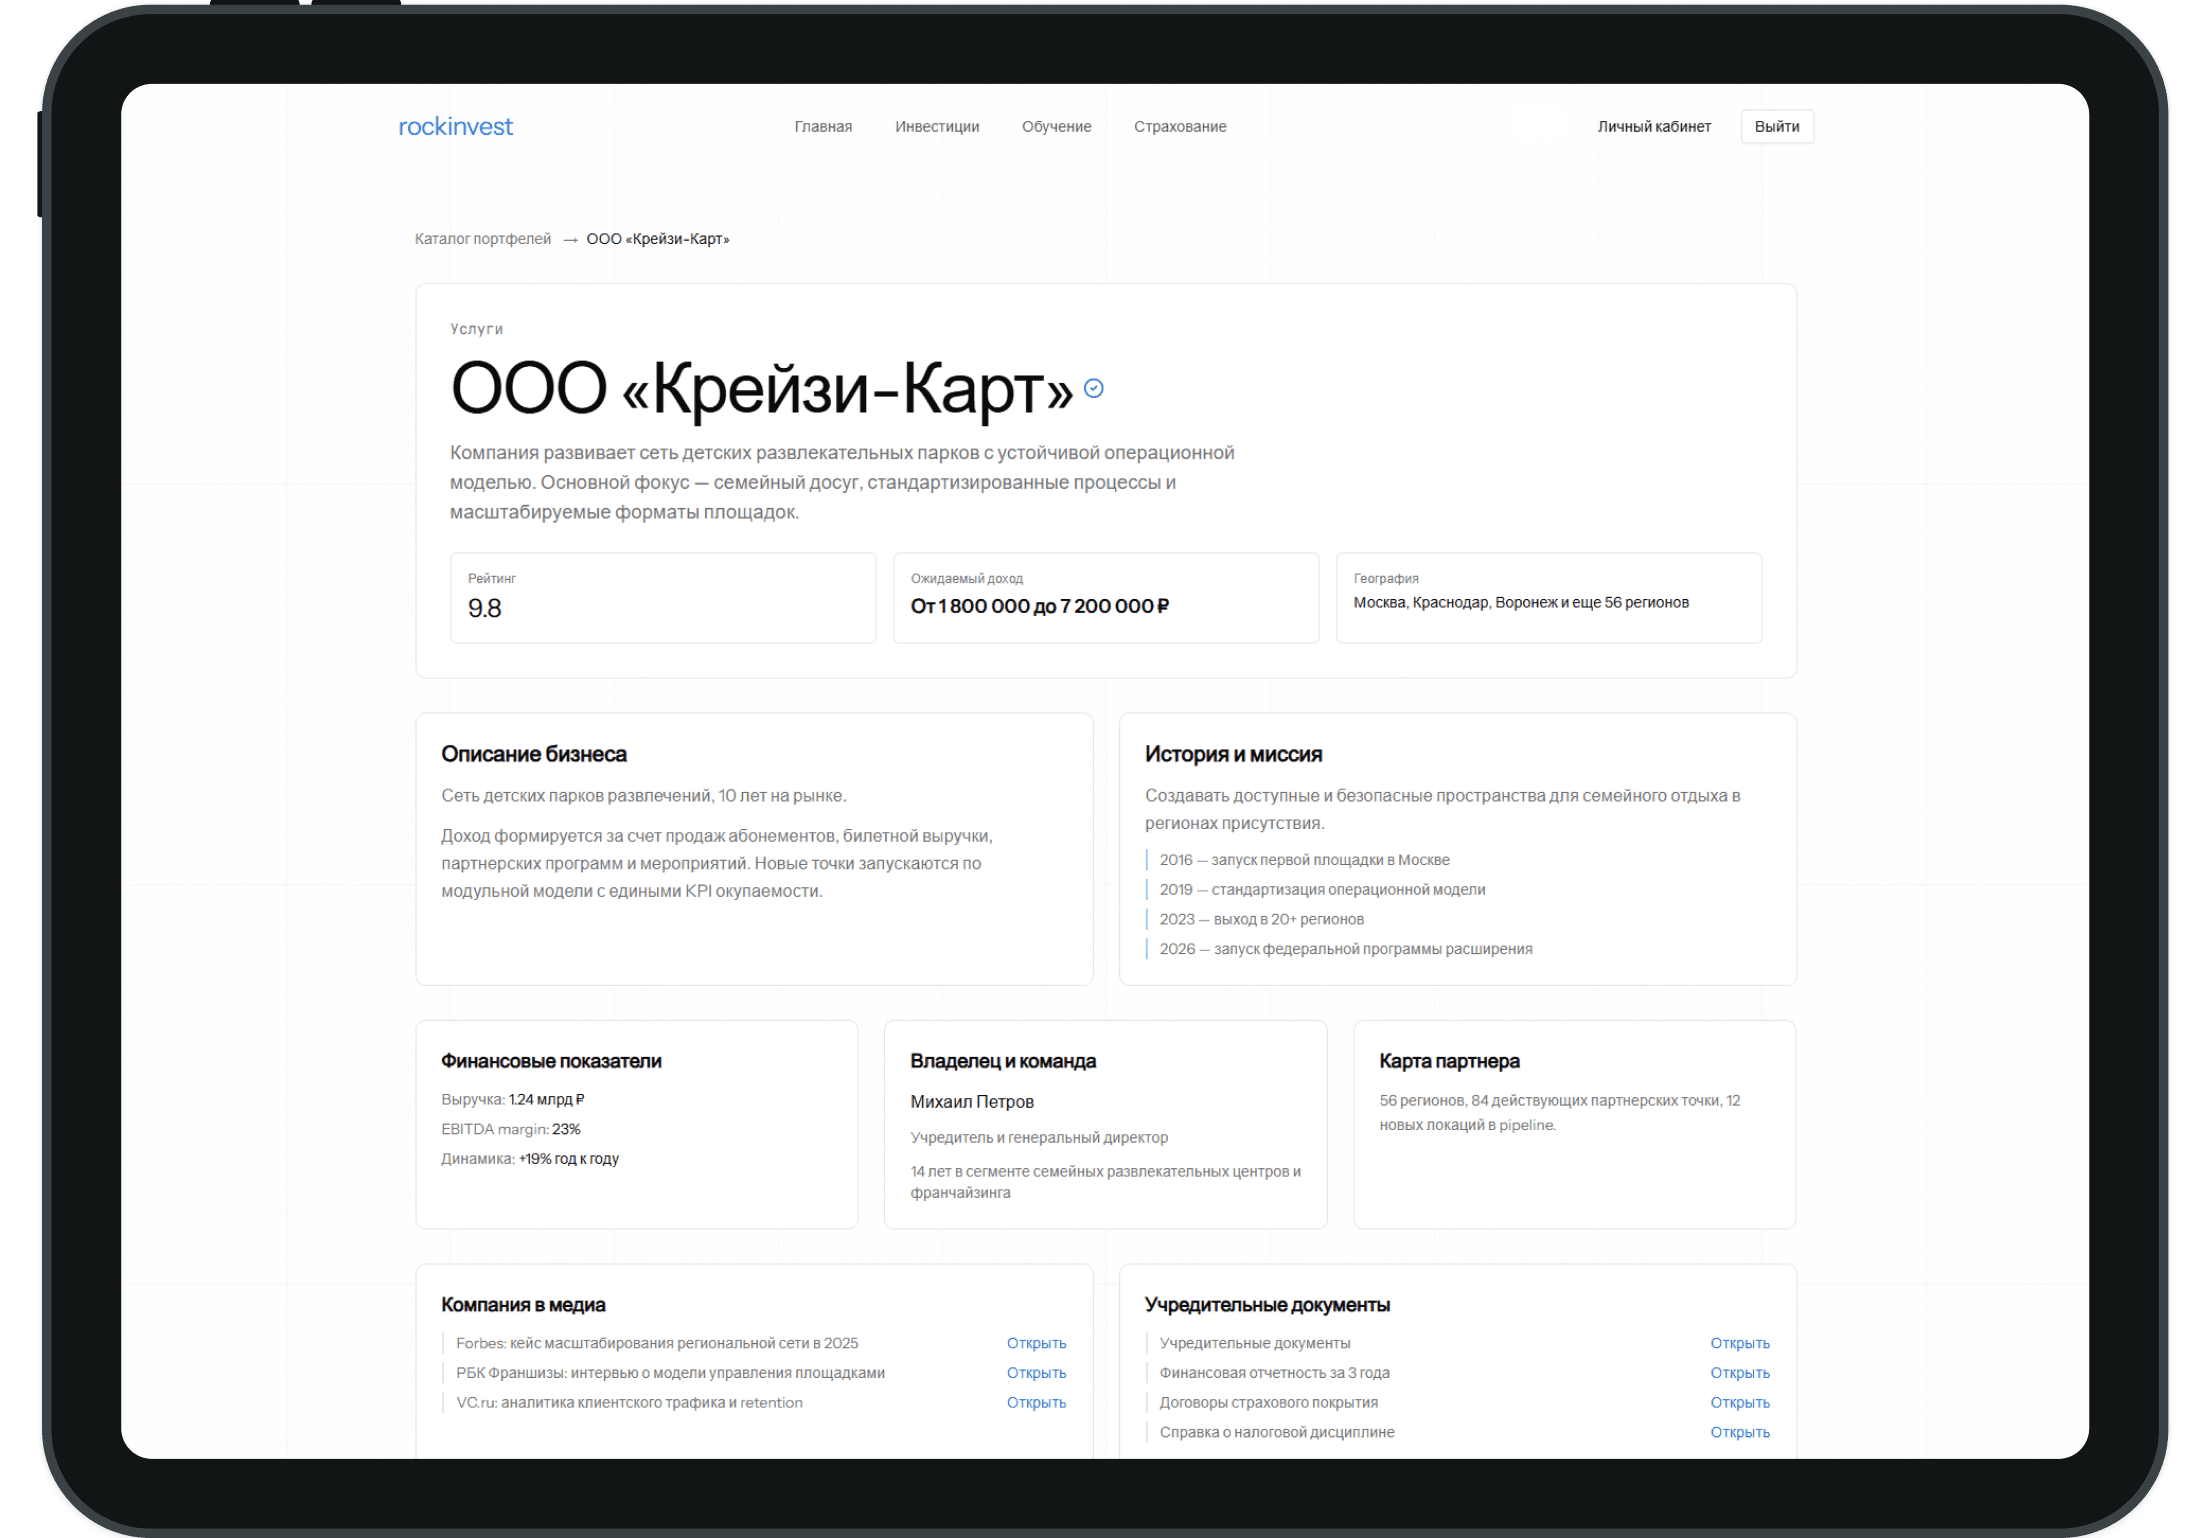
Task: Click the География card
Action: pos(1549,597)
